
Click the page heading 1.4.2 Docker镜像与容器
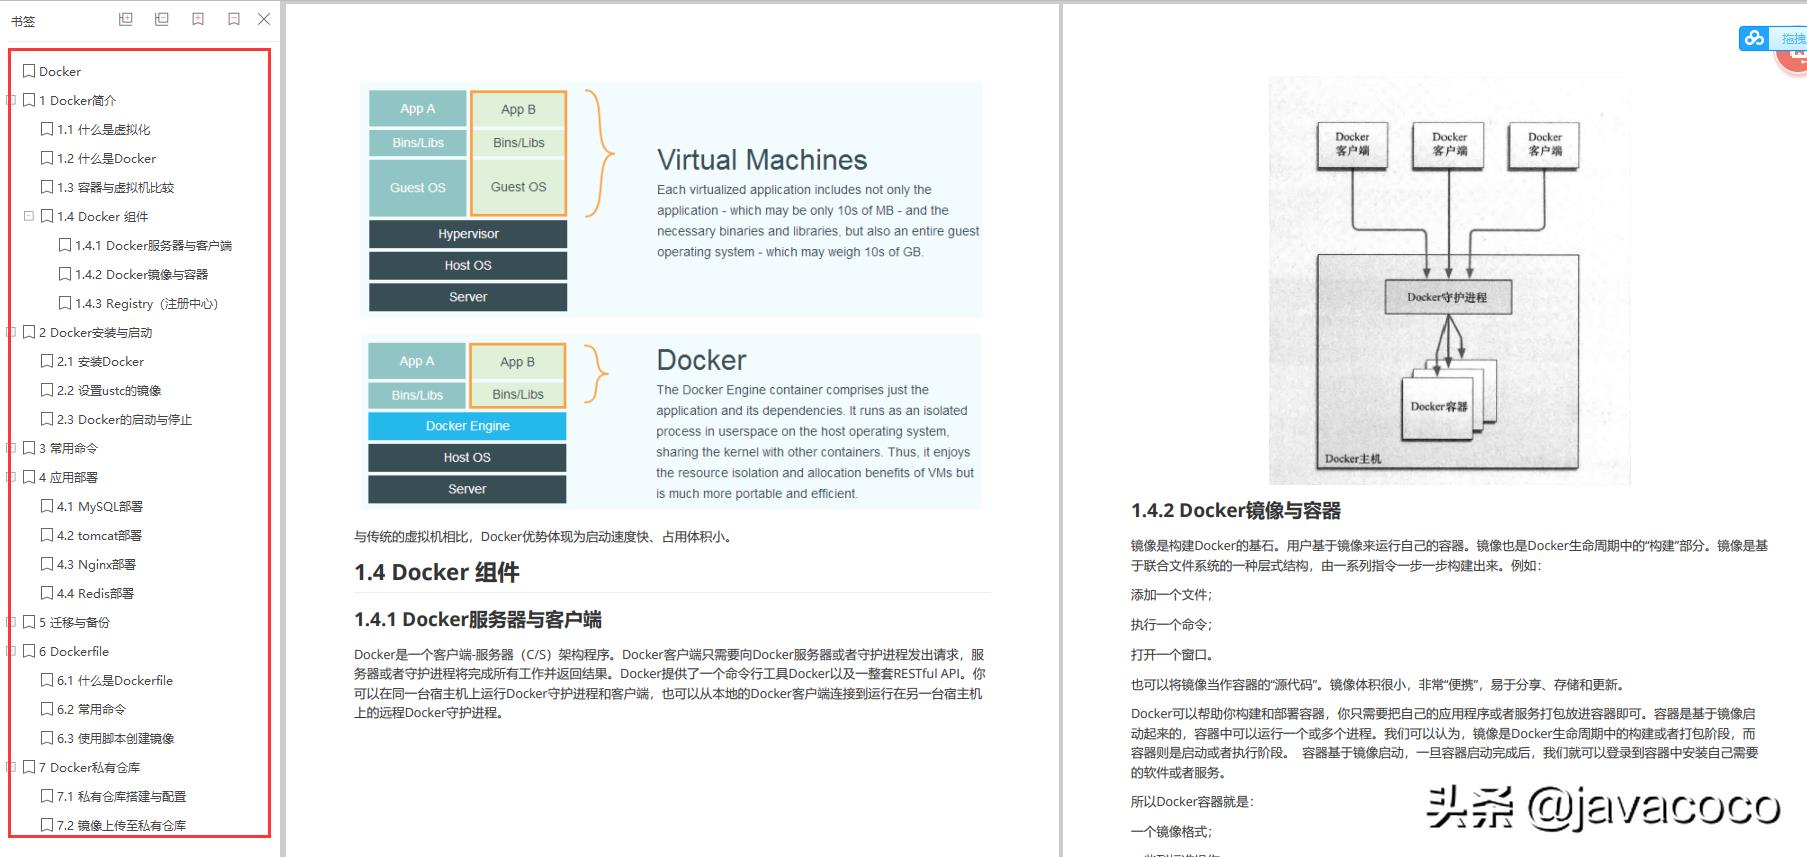coord(1236,510)
